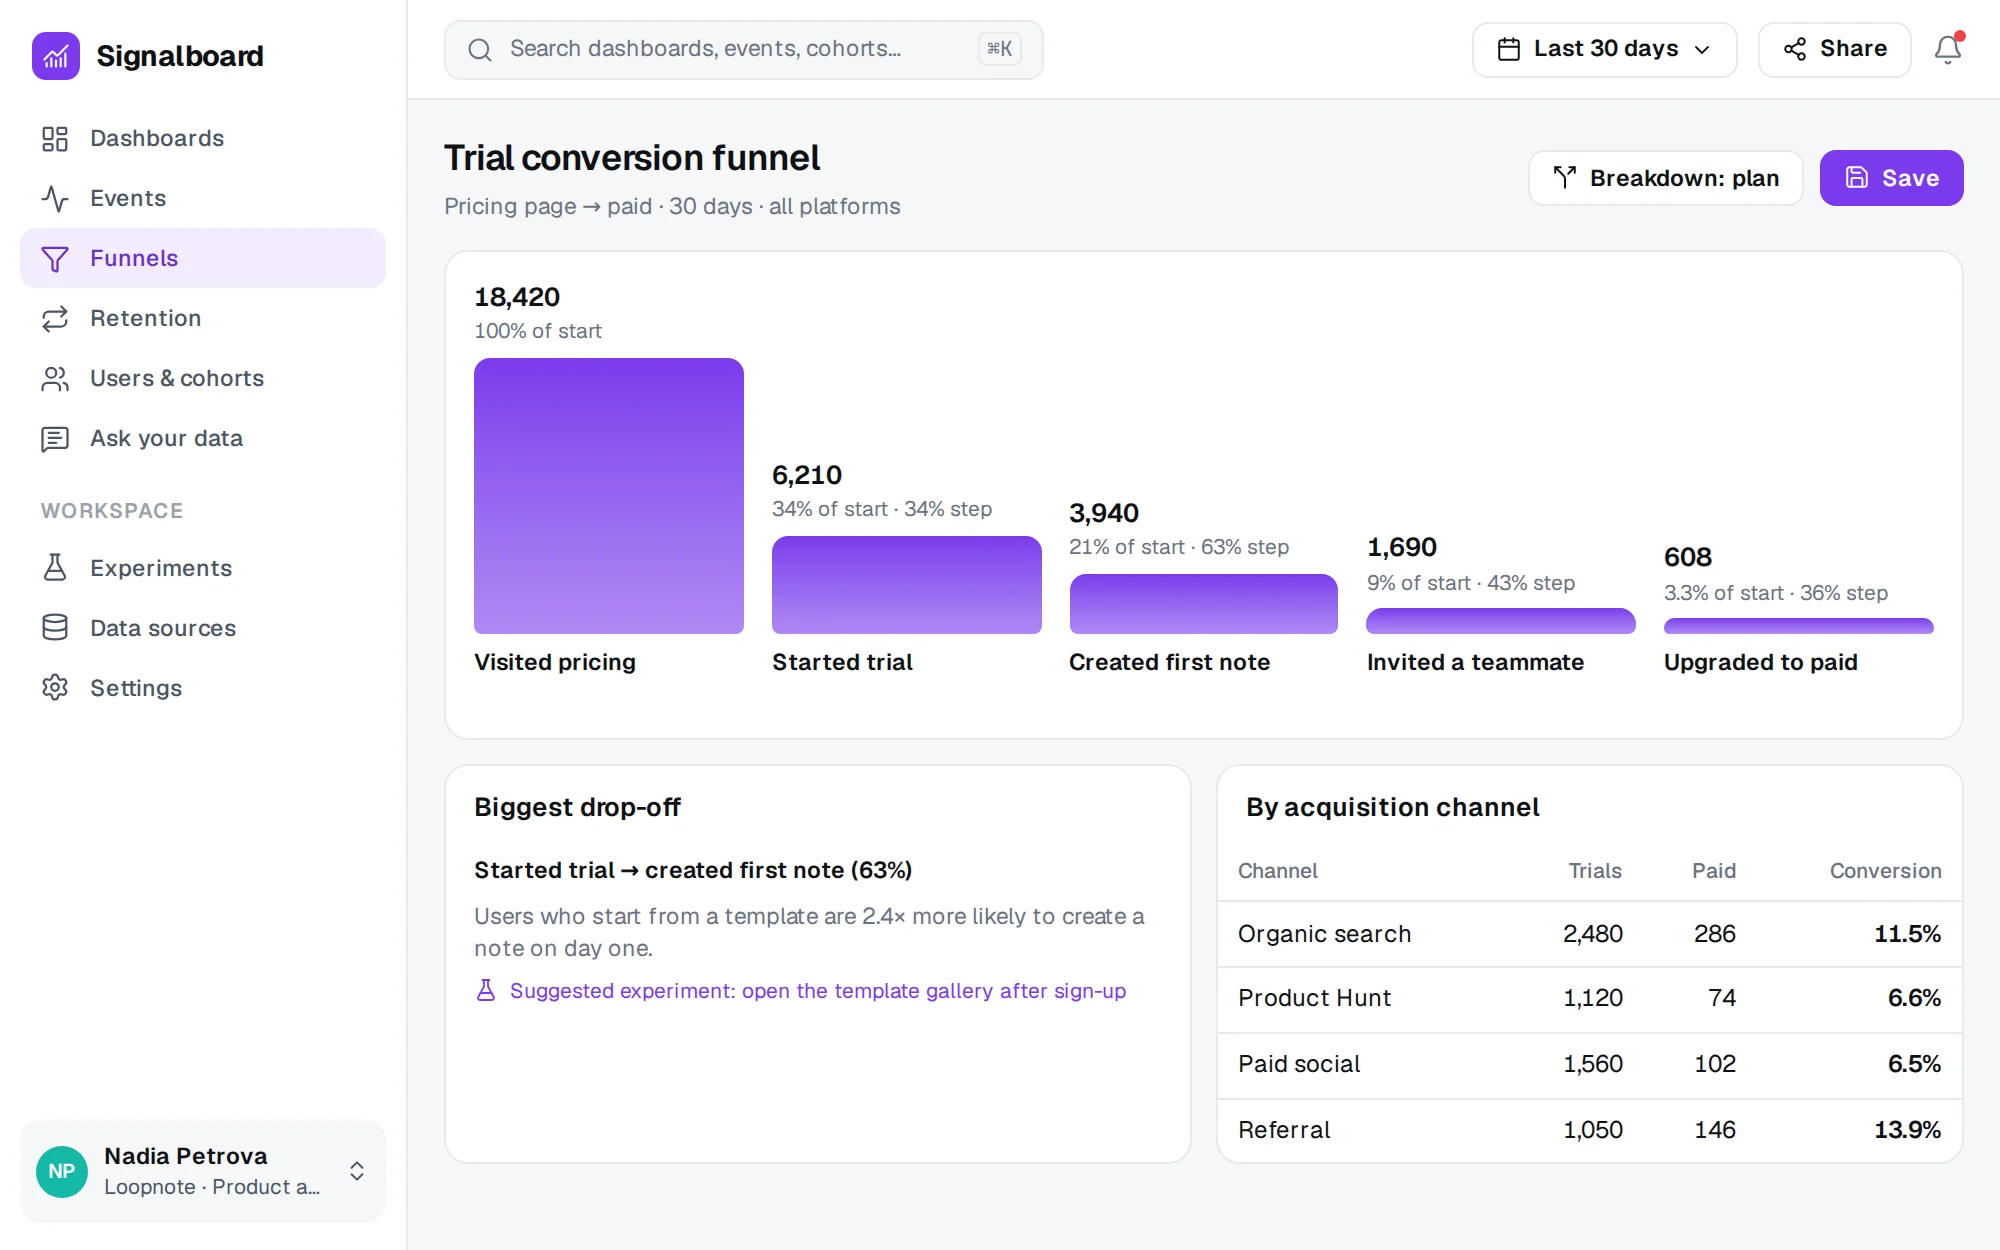Click the Trials column header
The image size is (2000, 1250).
click(x=1595, y=871)
